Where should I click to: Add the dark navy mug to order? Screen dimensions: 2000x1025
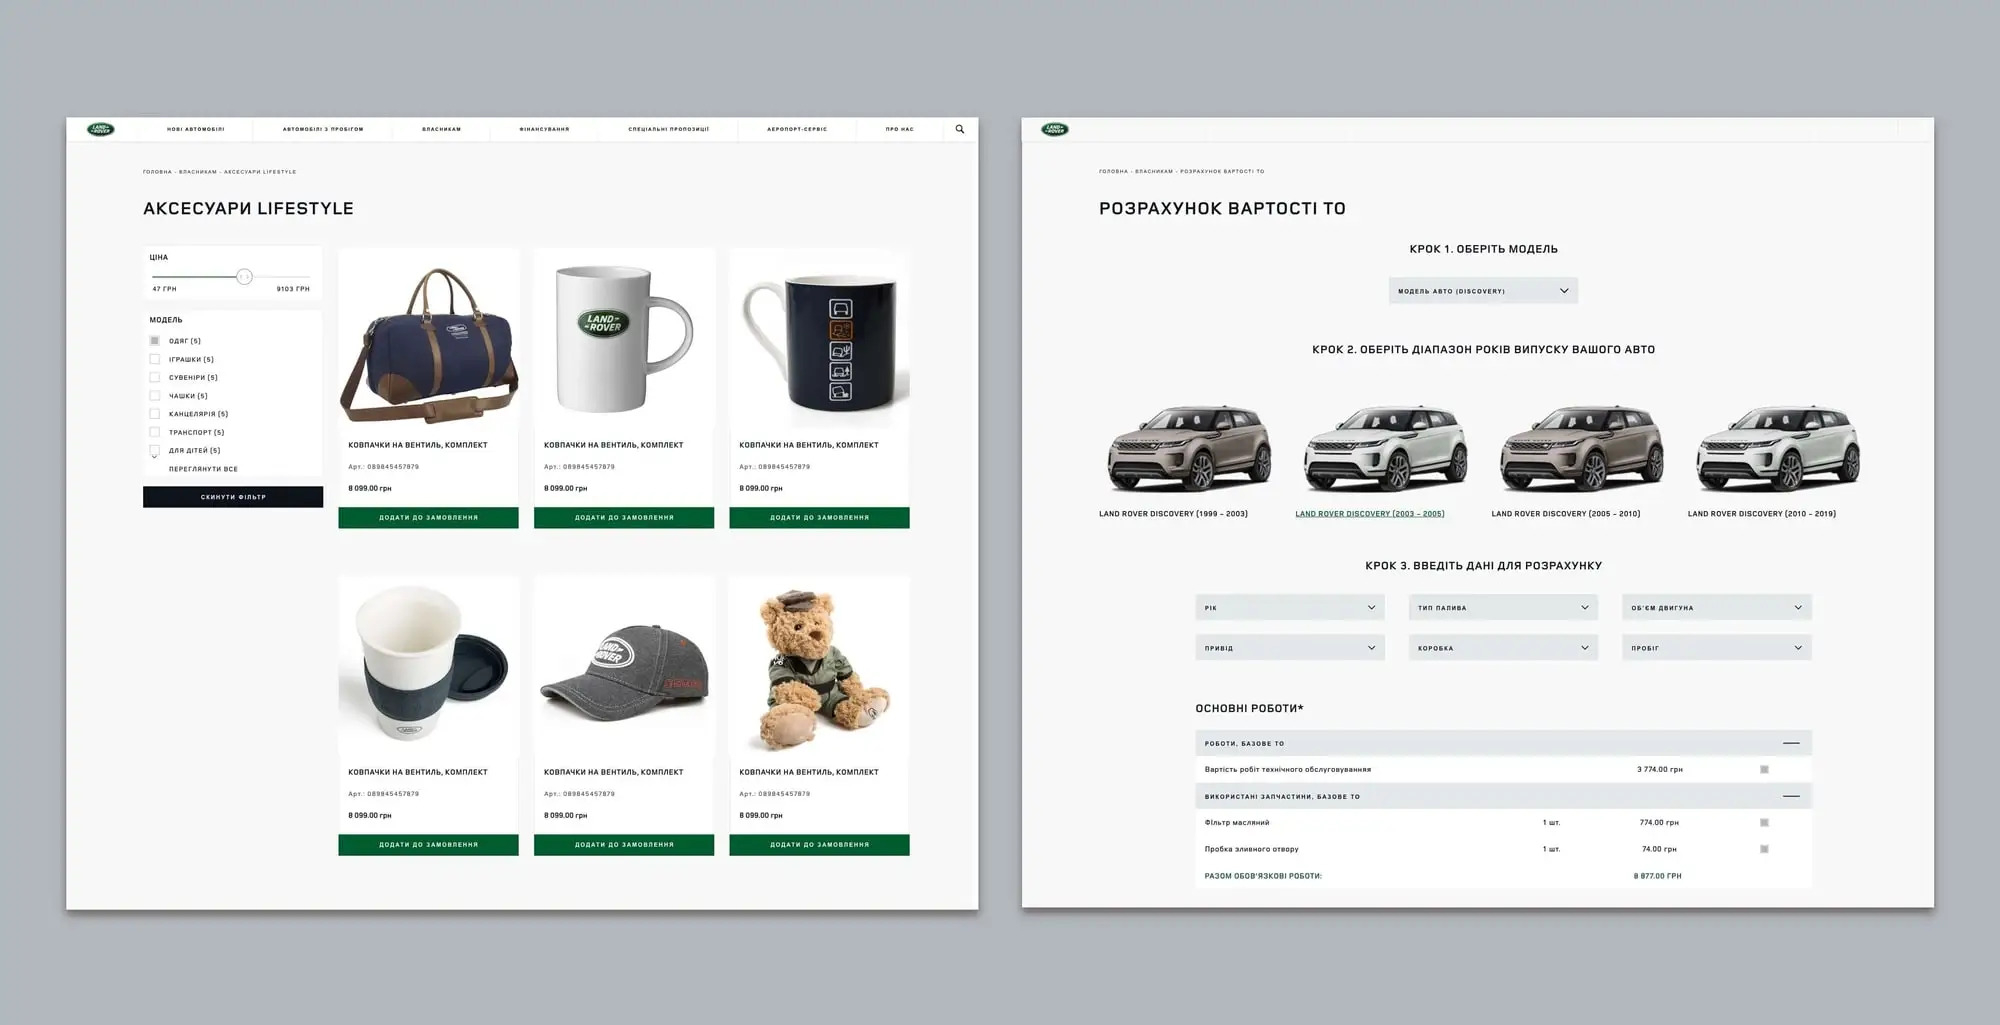(819, 518)
